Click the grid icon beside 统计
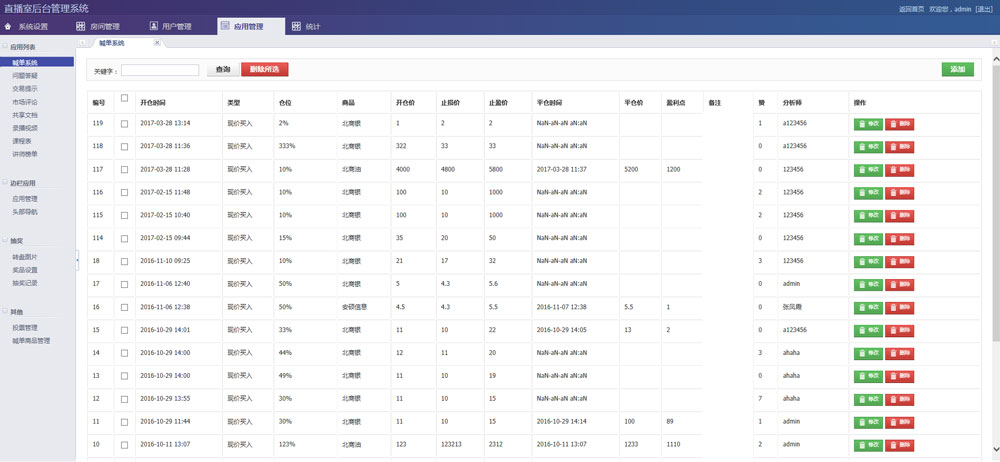 coord(297,27)
